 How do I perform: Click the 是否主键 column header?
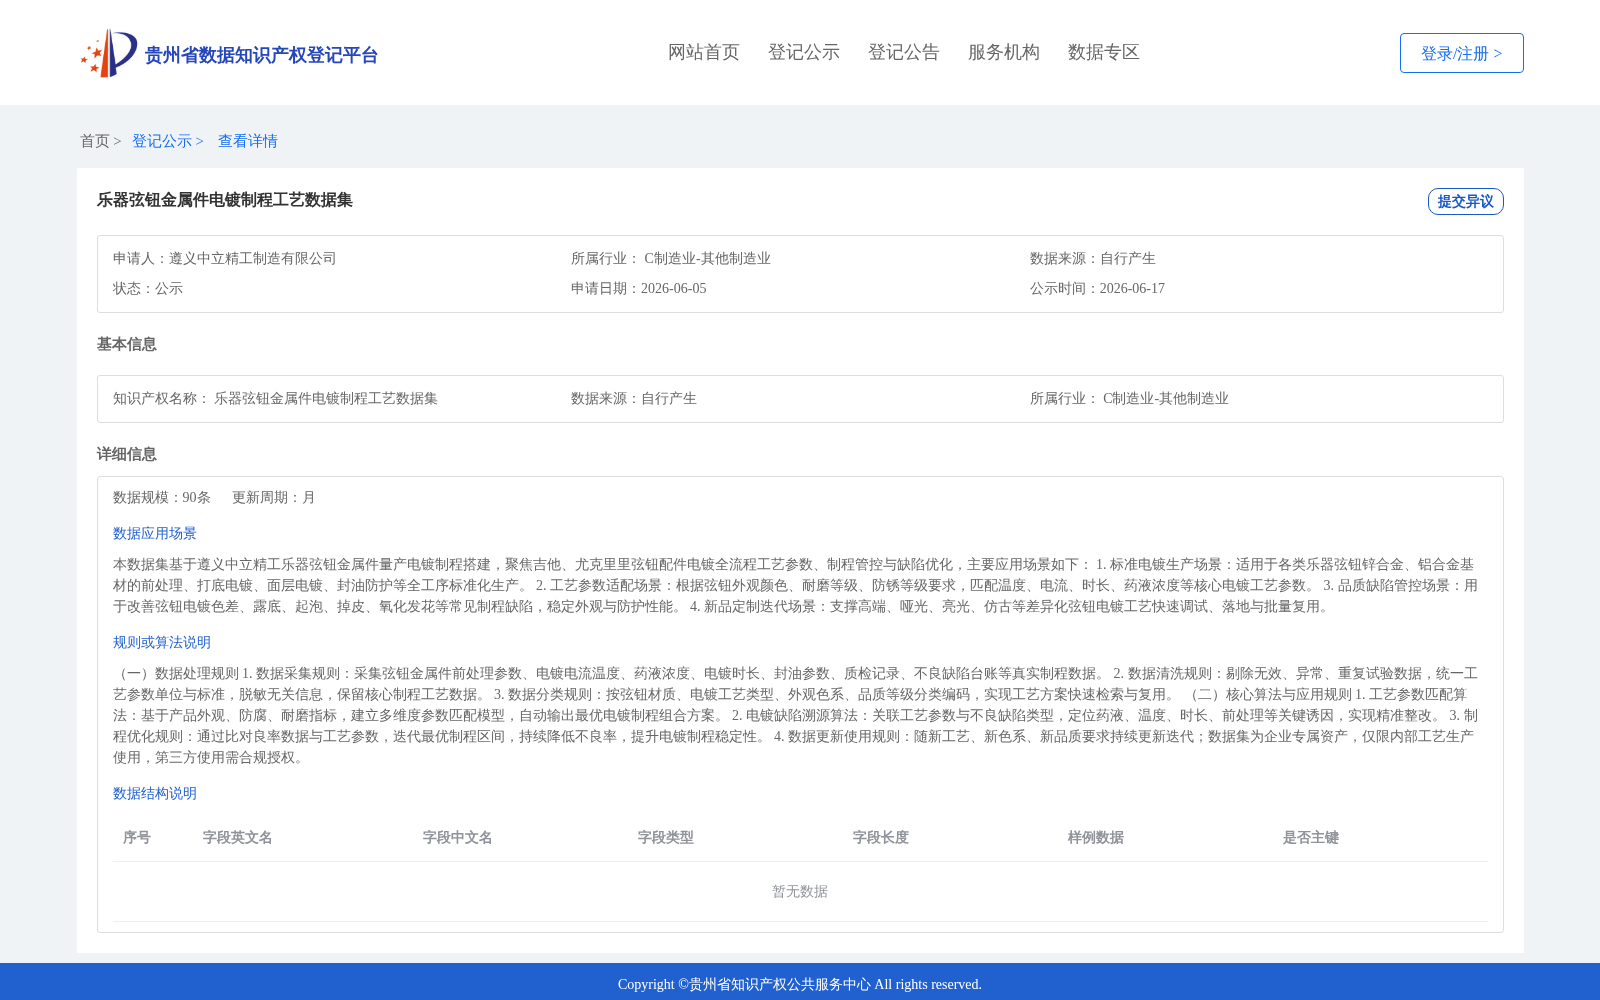tap(1311, 837)
